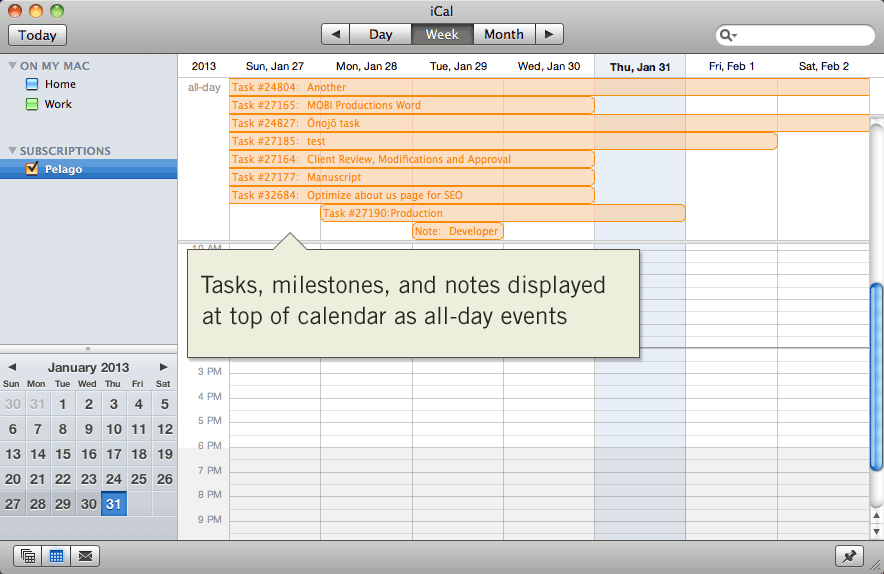Click the Wed, Jan 30 column header
The height and width of the screenshot is (574, 884).
point(549,66)
